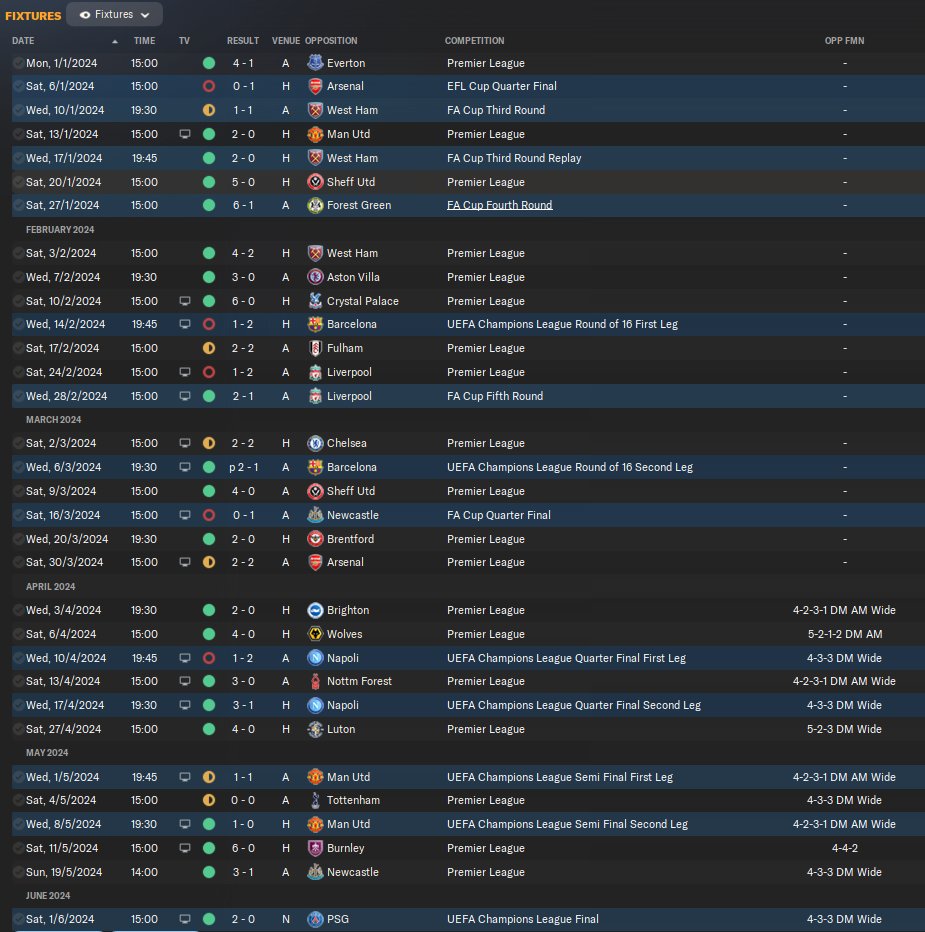
Task: Select the 5-2-3 DM Wide formation for Luton
Action: [x=844, y=729]
